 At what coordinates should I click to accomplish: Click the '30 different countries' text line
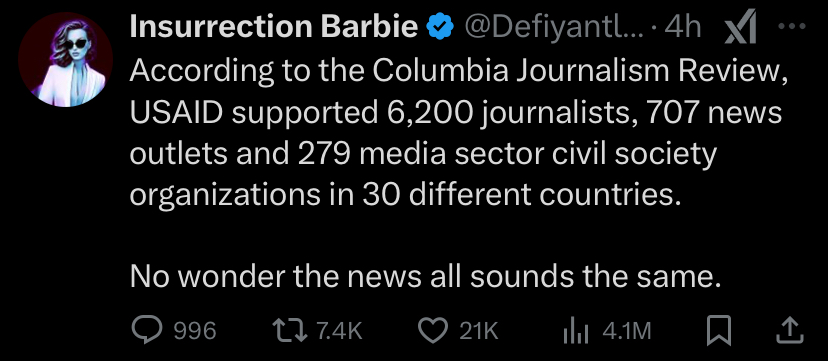(x=405, y=195)
